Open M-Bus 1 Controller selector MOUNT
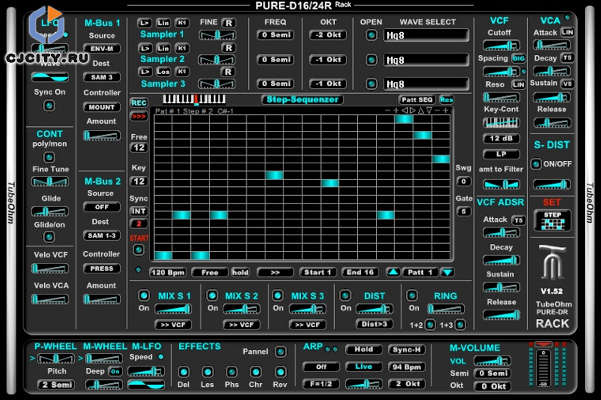The width and height of the screenshot is (601, 400). [102, 107]
